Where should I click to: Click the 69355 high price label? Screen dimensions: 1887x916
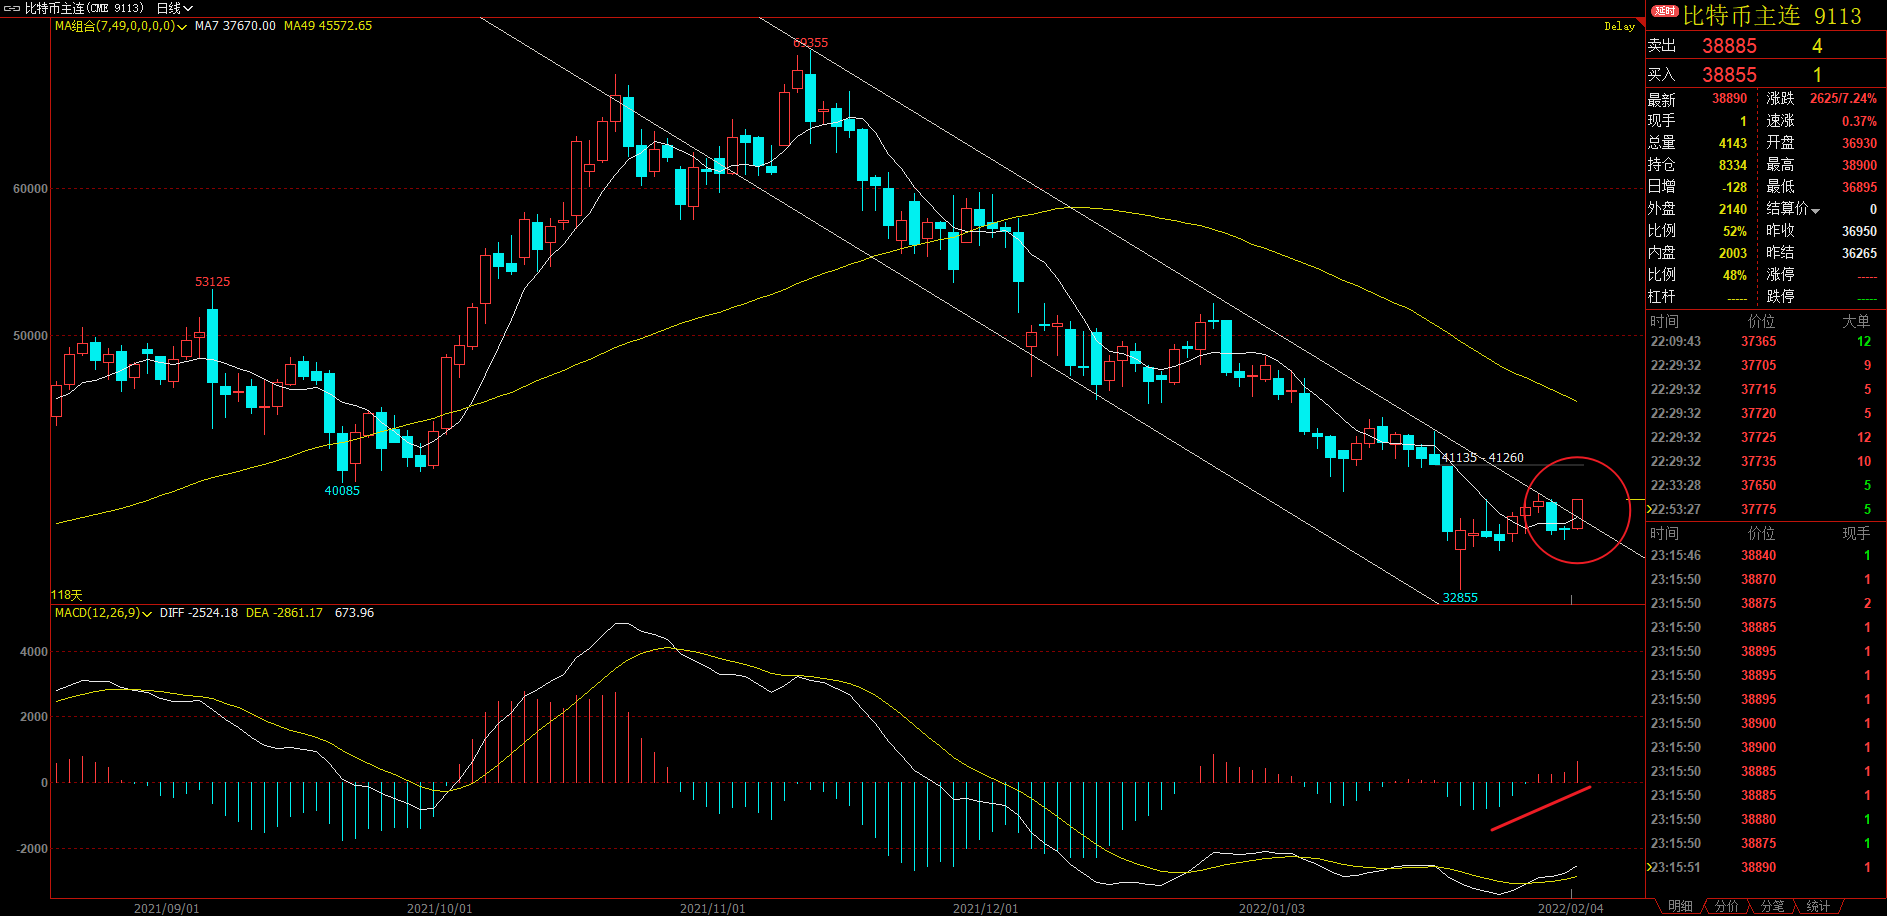(810, 43)
